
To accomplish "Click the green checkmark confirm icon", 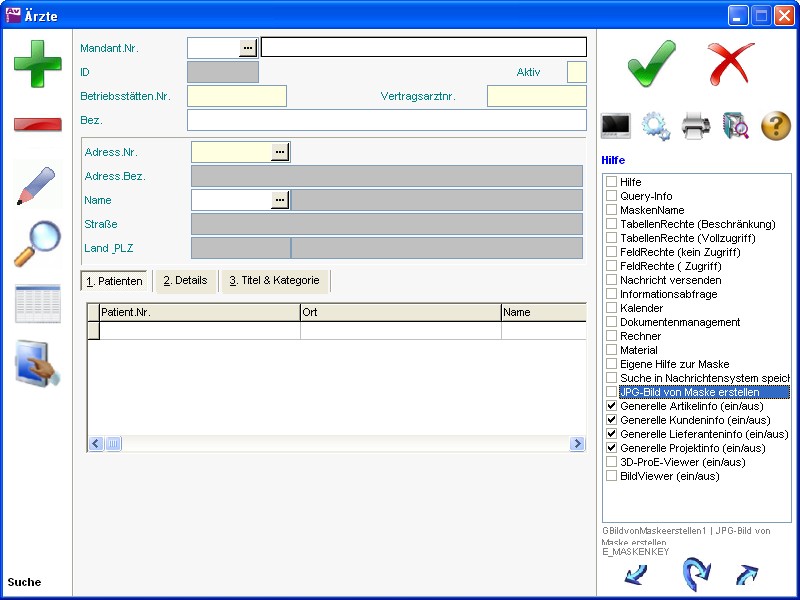I will click(651, 64).
